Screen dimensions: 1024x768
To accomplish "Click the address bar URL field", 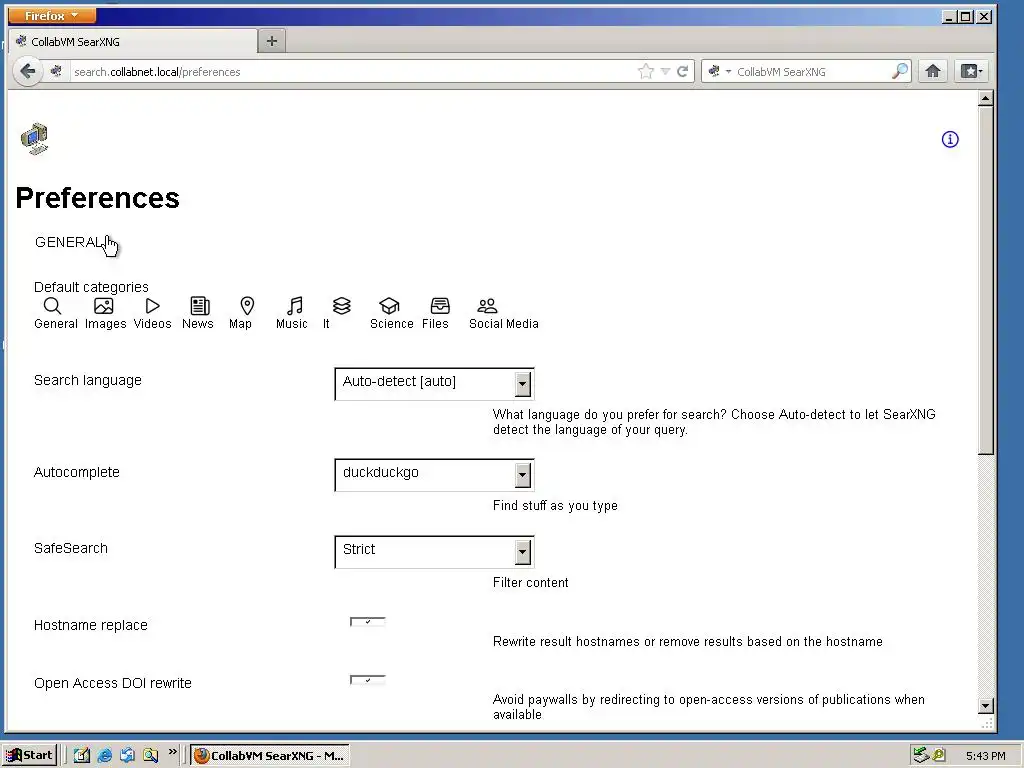I will point(353,72).
